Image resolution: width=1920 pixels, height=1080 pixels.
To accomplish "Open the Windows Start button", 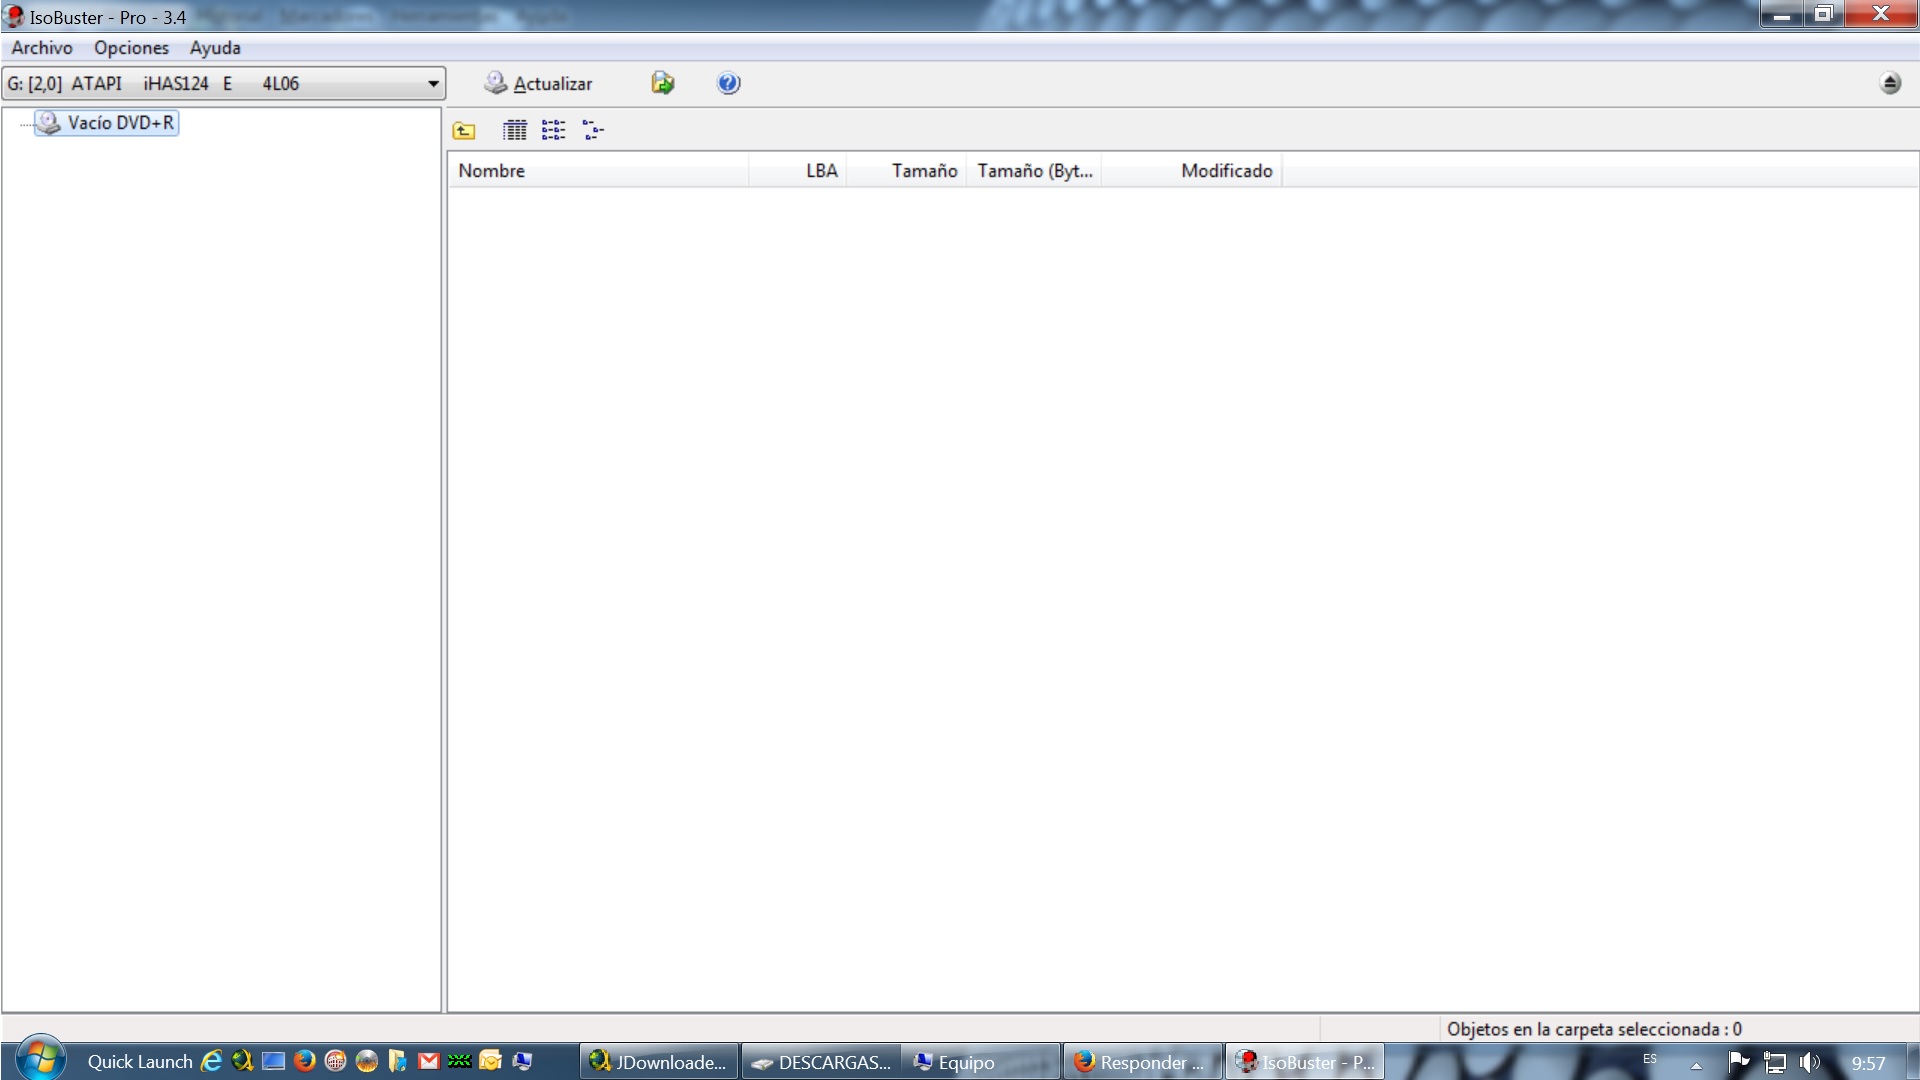I will [40, 1060].
